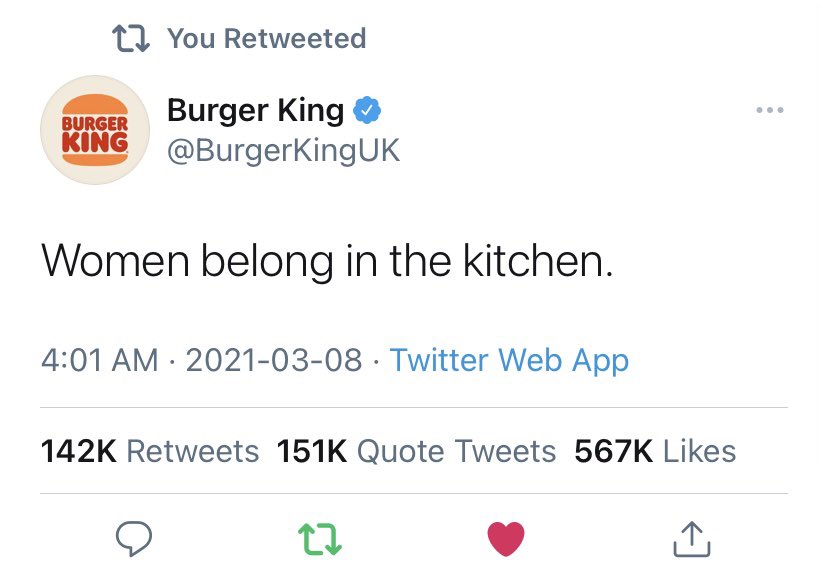
Task: Open the Burger King display name
Action: (256, 110)
